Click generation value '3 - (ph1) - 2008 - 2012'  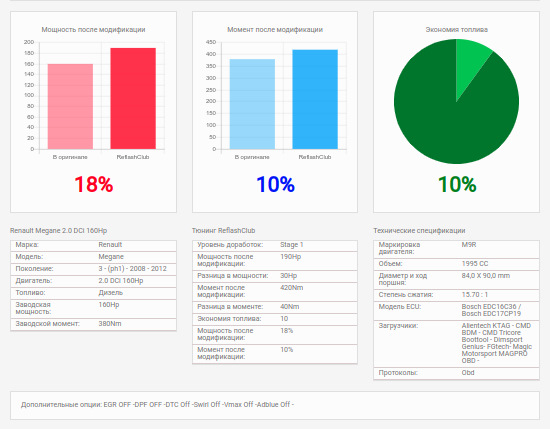click(132, 269)
